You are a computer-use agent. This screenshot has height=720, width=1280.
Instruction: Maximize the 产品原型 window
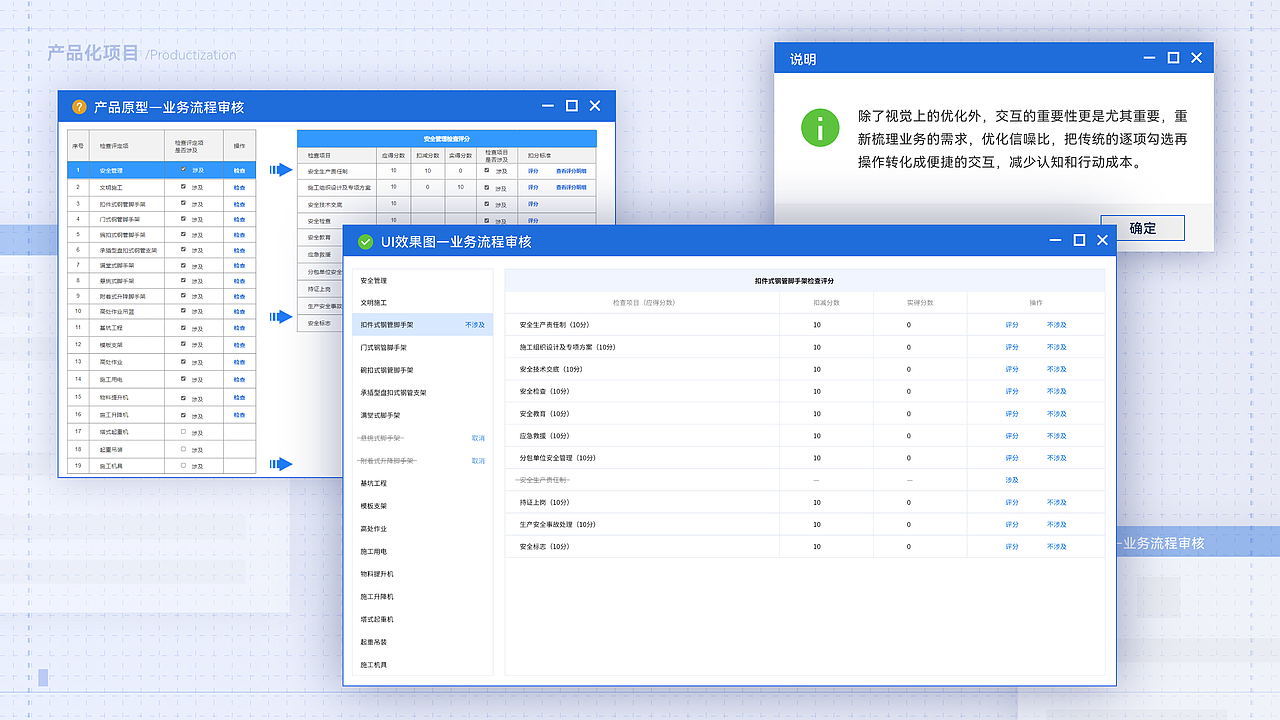(571, 105)
